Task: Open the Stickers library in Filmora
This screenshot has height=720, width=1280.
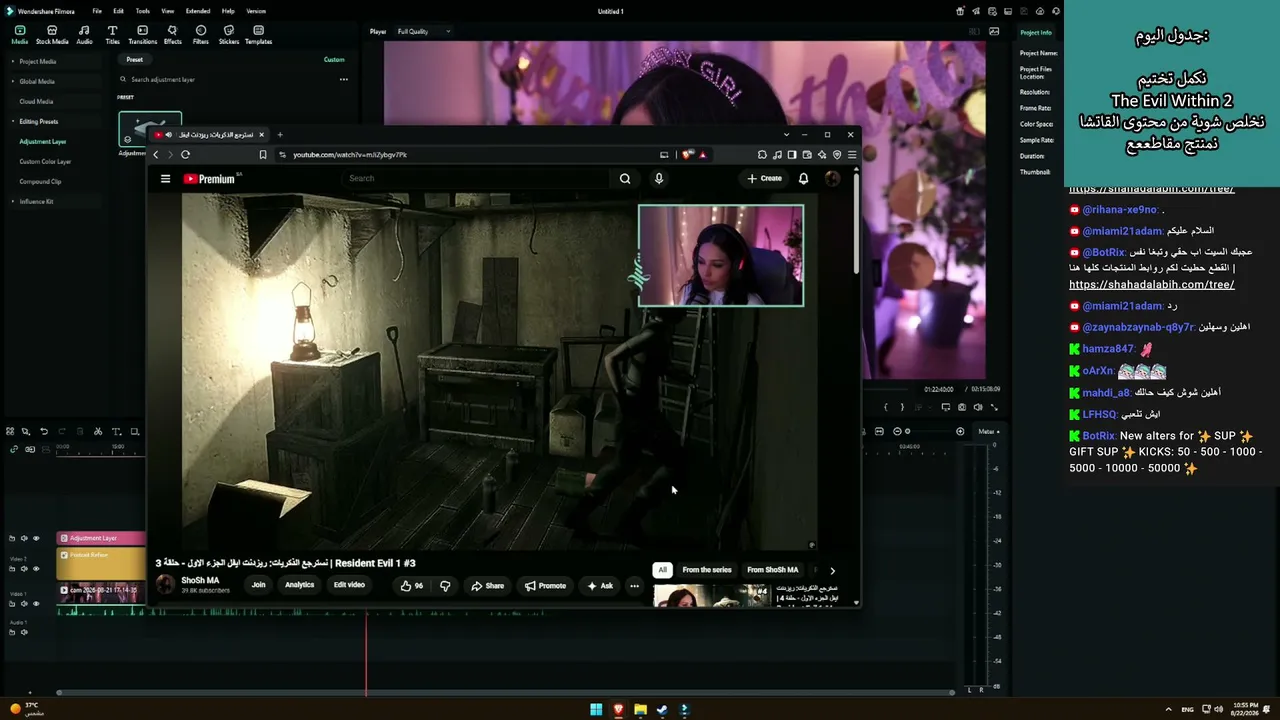Action: pos(229,35)
